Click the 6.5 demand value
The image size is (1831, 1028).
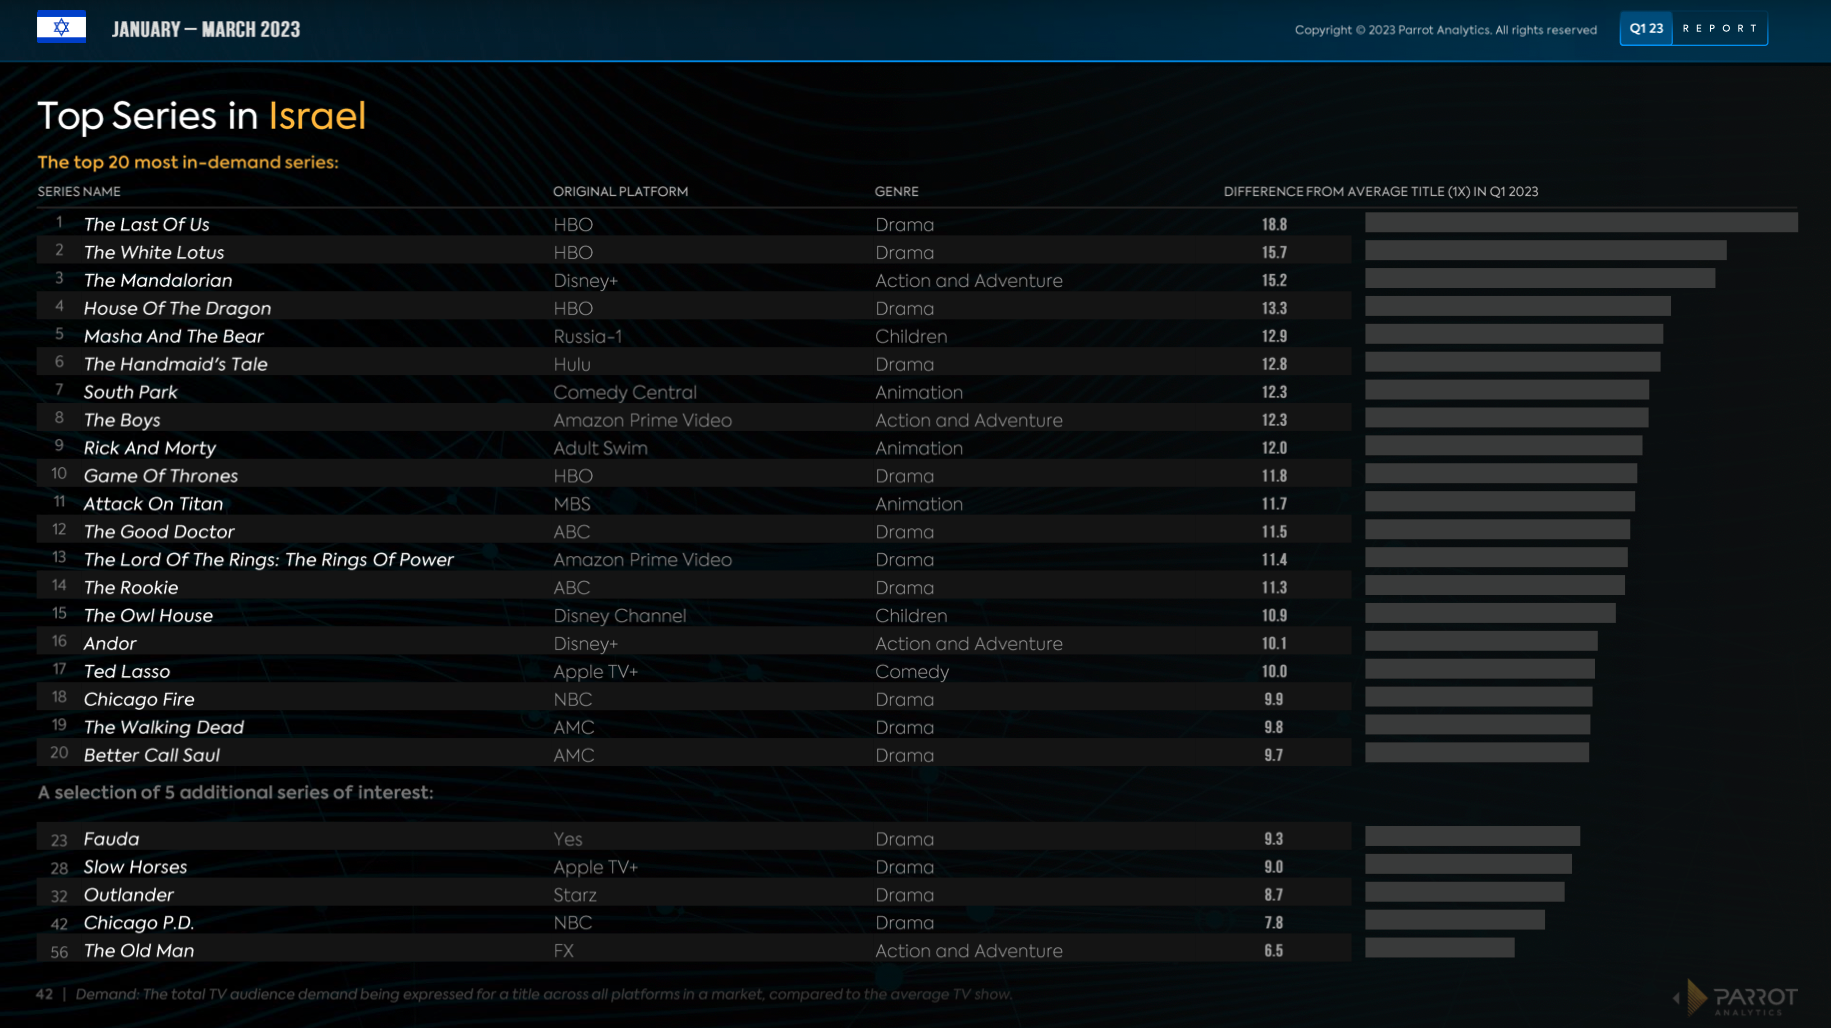pos(1273,951)
